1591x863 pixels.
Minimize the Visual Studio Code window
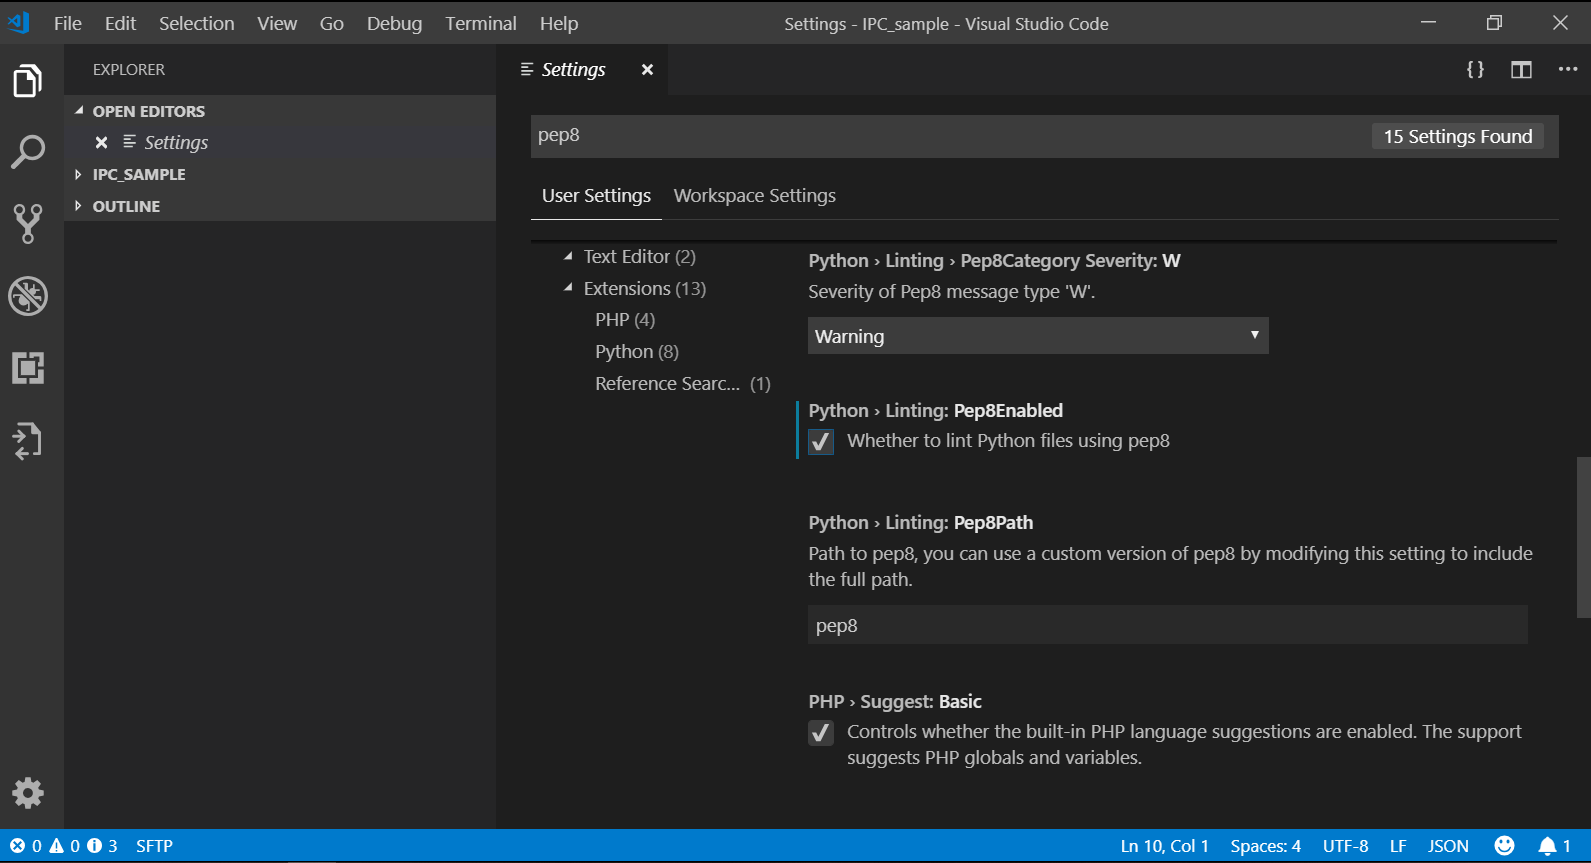point(1428,22)
